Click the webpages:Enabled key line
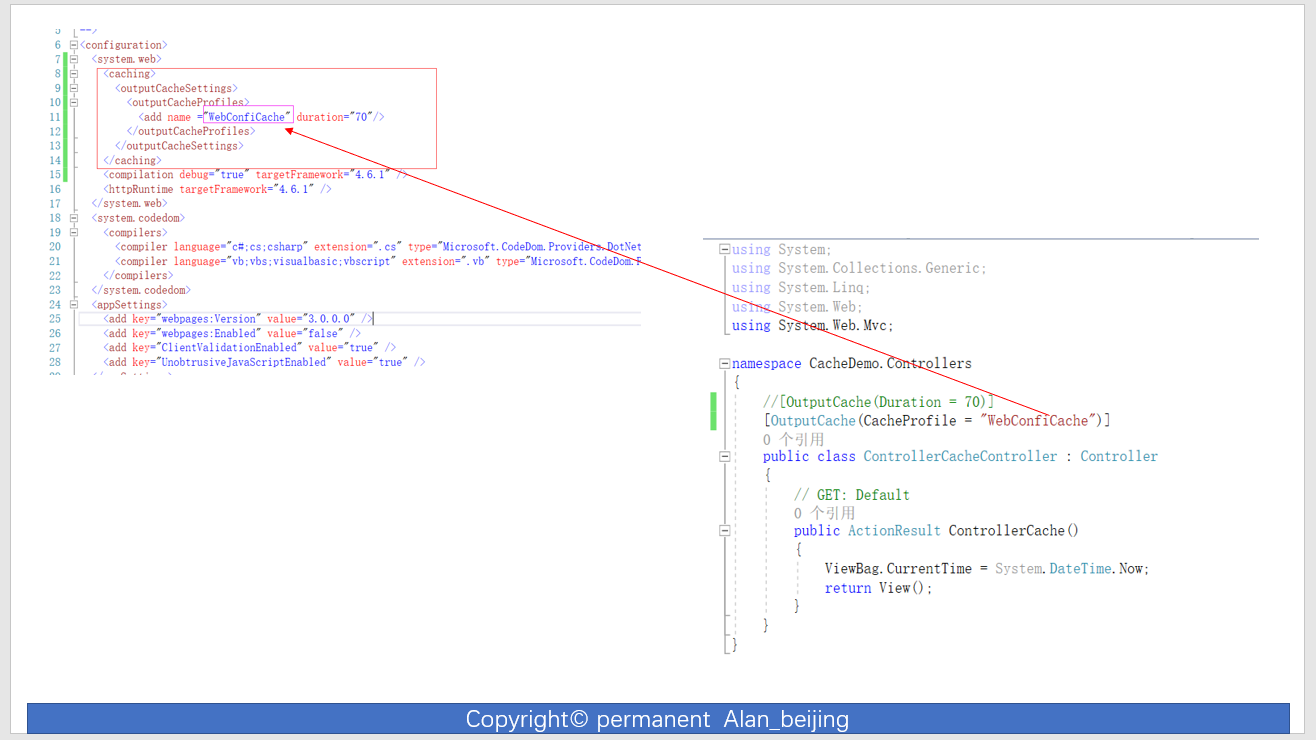The height and width of the screenshot is (740, 1316). point(232,333)
